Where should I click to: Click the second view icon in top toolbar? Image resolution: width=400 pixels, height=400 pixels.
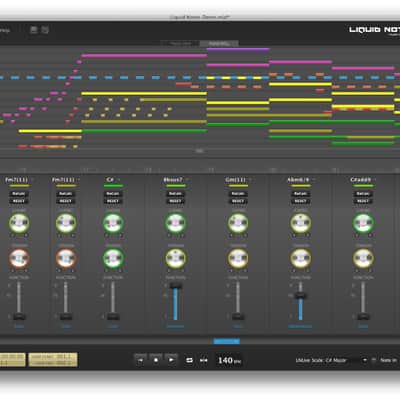pos(45,30)
